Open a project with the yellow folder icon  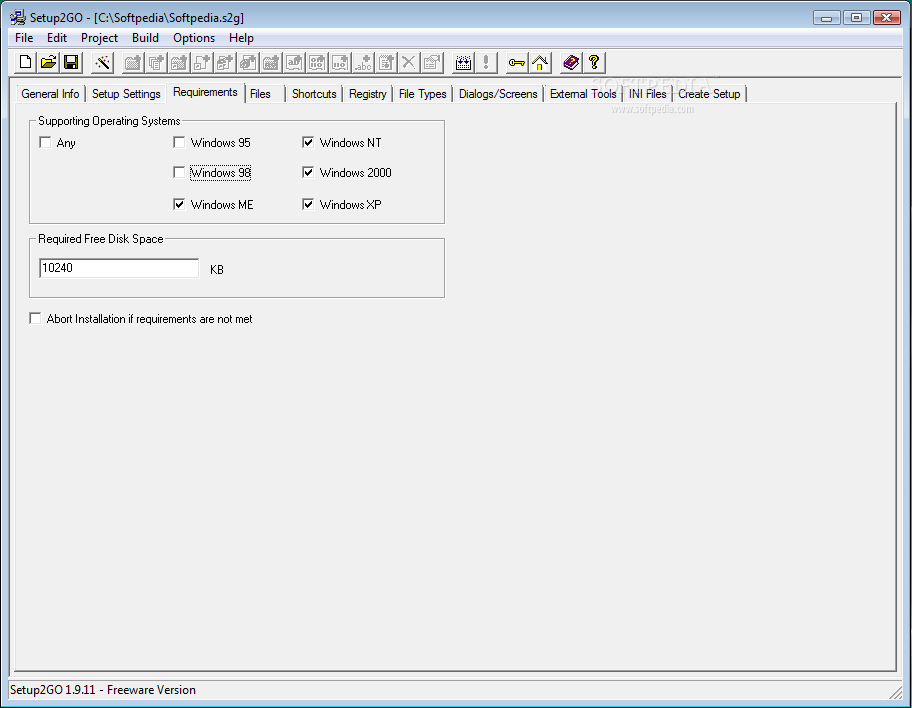click(49, 62)
